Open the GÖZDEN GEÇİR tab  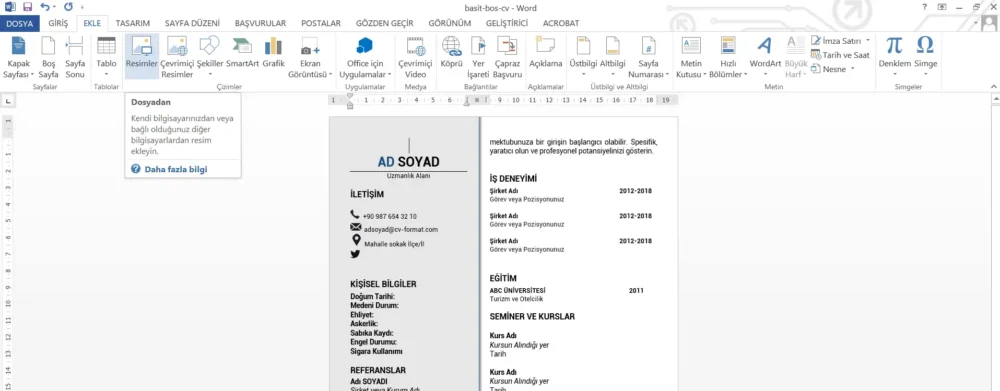385,23
